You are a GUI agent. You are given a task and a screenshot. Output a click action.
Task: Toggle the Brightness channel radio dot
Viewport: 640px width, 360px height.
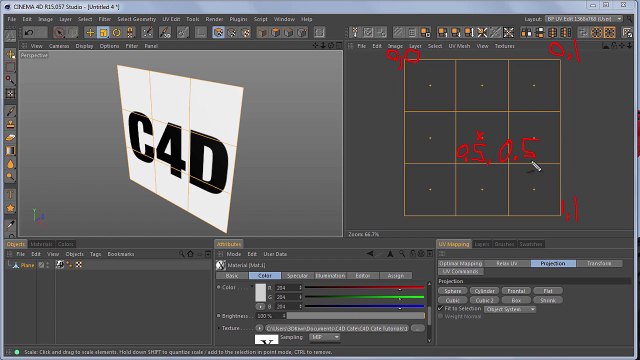219,316
